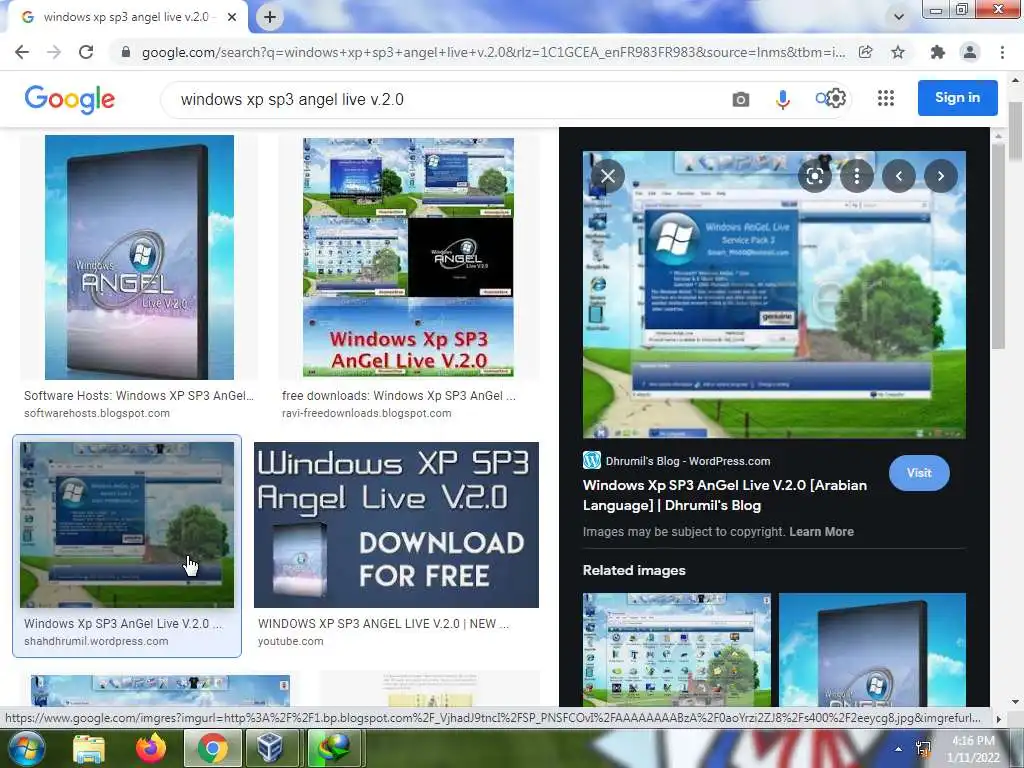
Task: Open the large preview image
Action: [x=774, y=295]
